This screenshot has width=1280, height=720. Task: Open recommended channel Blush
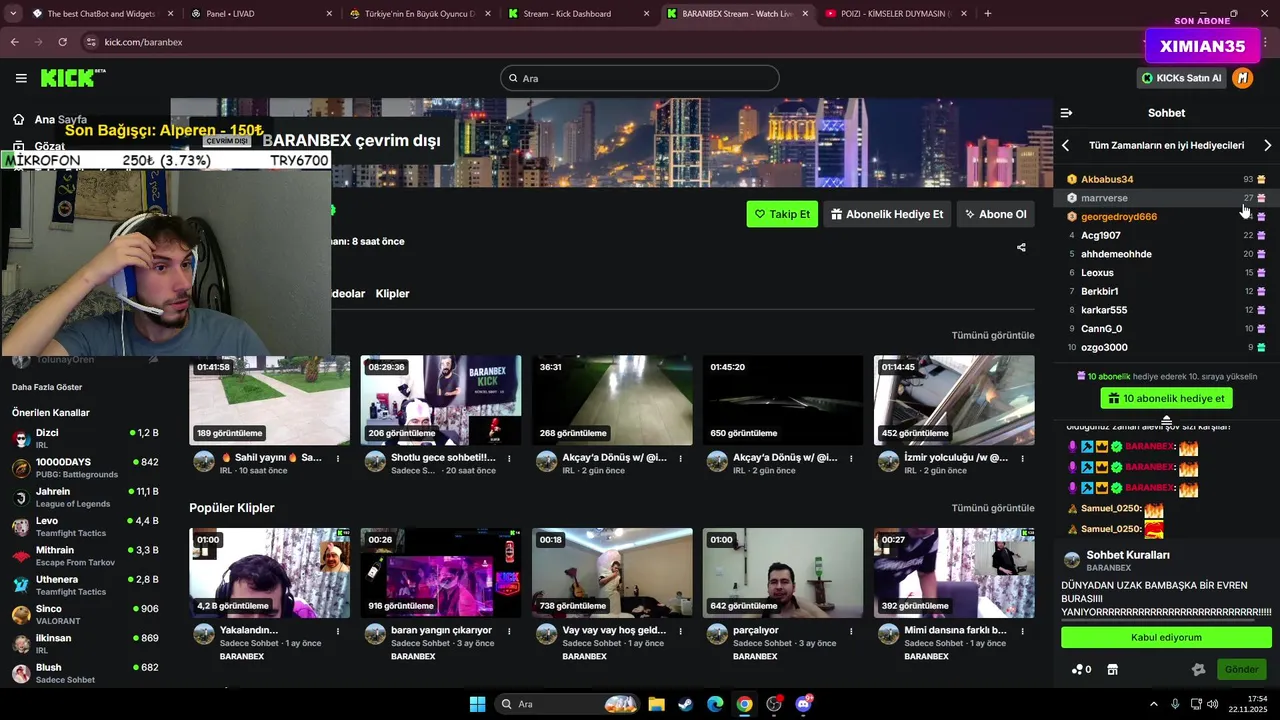pyautogui.click(x=85, y=673)
